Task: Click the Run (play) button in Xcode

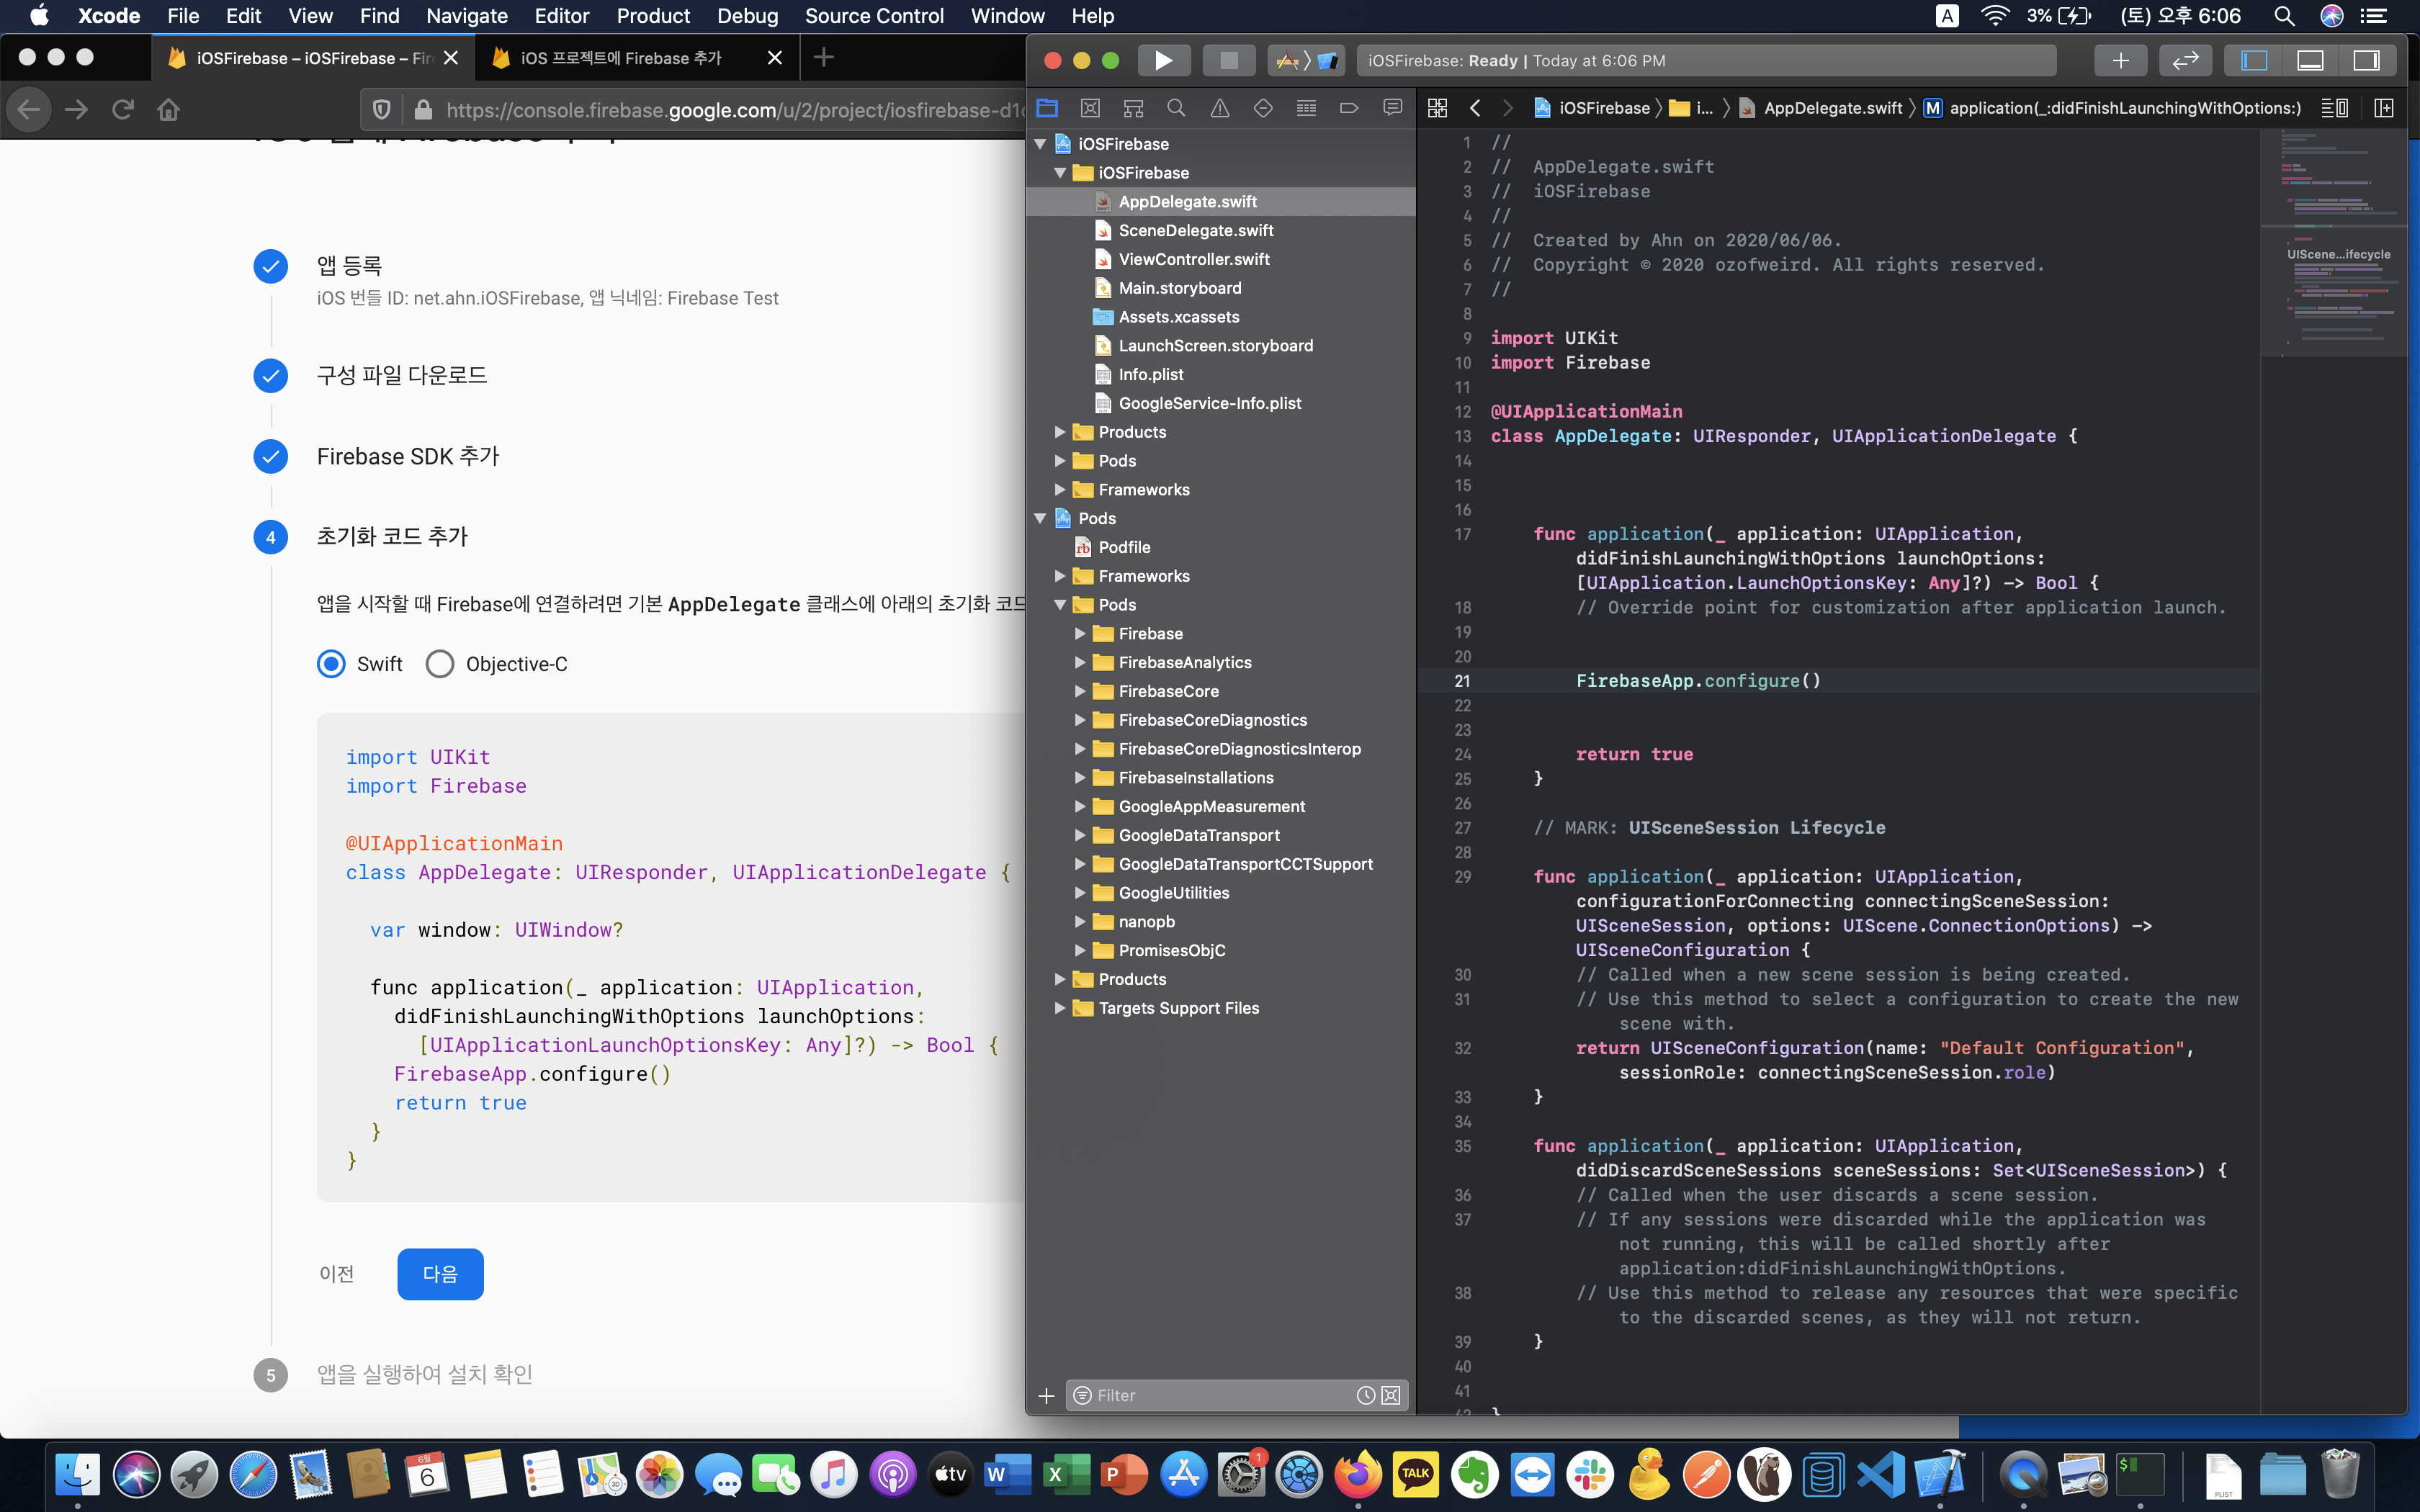Action: (x=1163, y=60)
